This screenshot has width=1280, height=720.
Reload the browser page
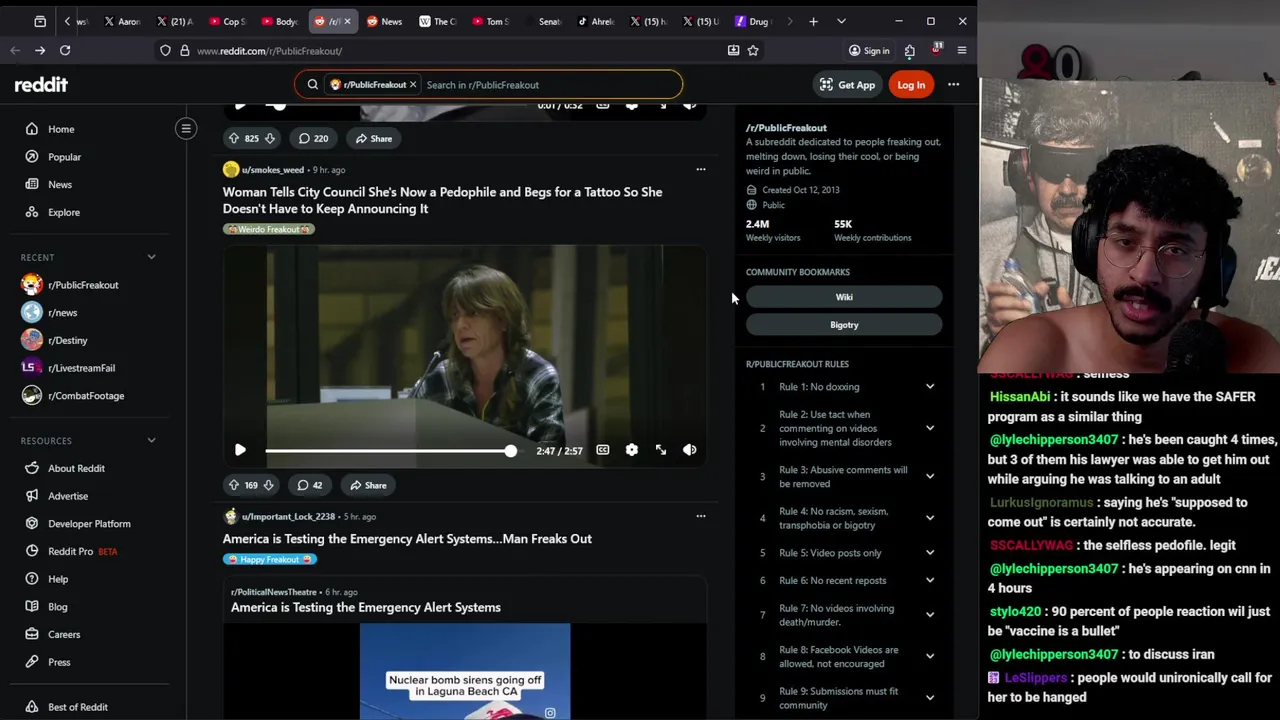65,50
